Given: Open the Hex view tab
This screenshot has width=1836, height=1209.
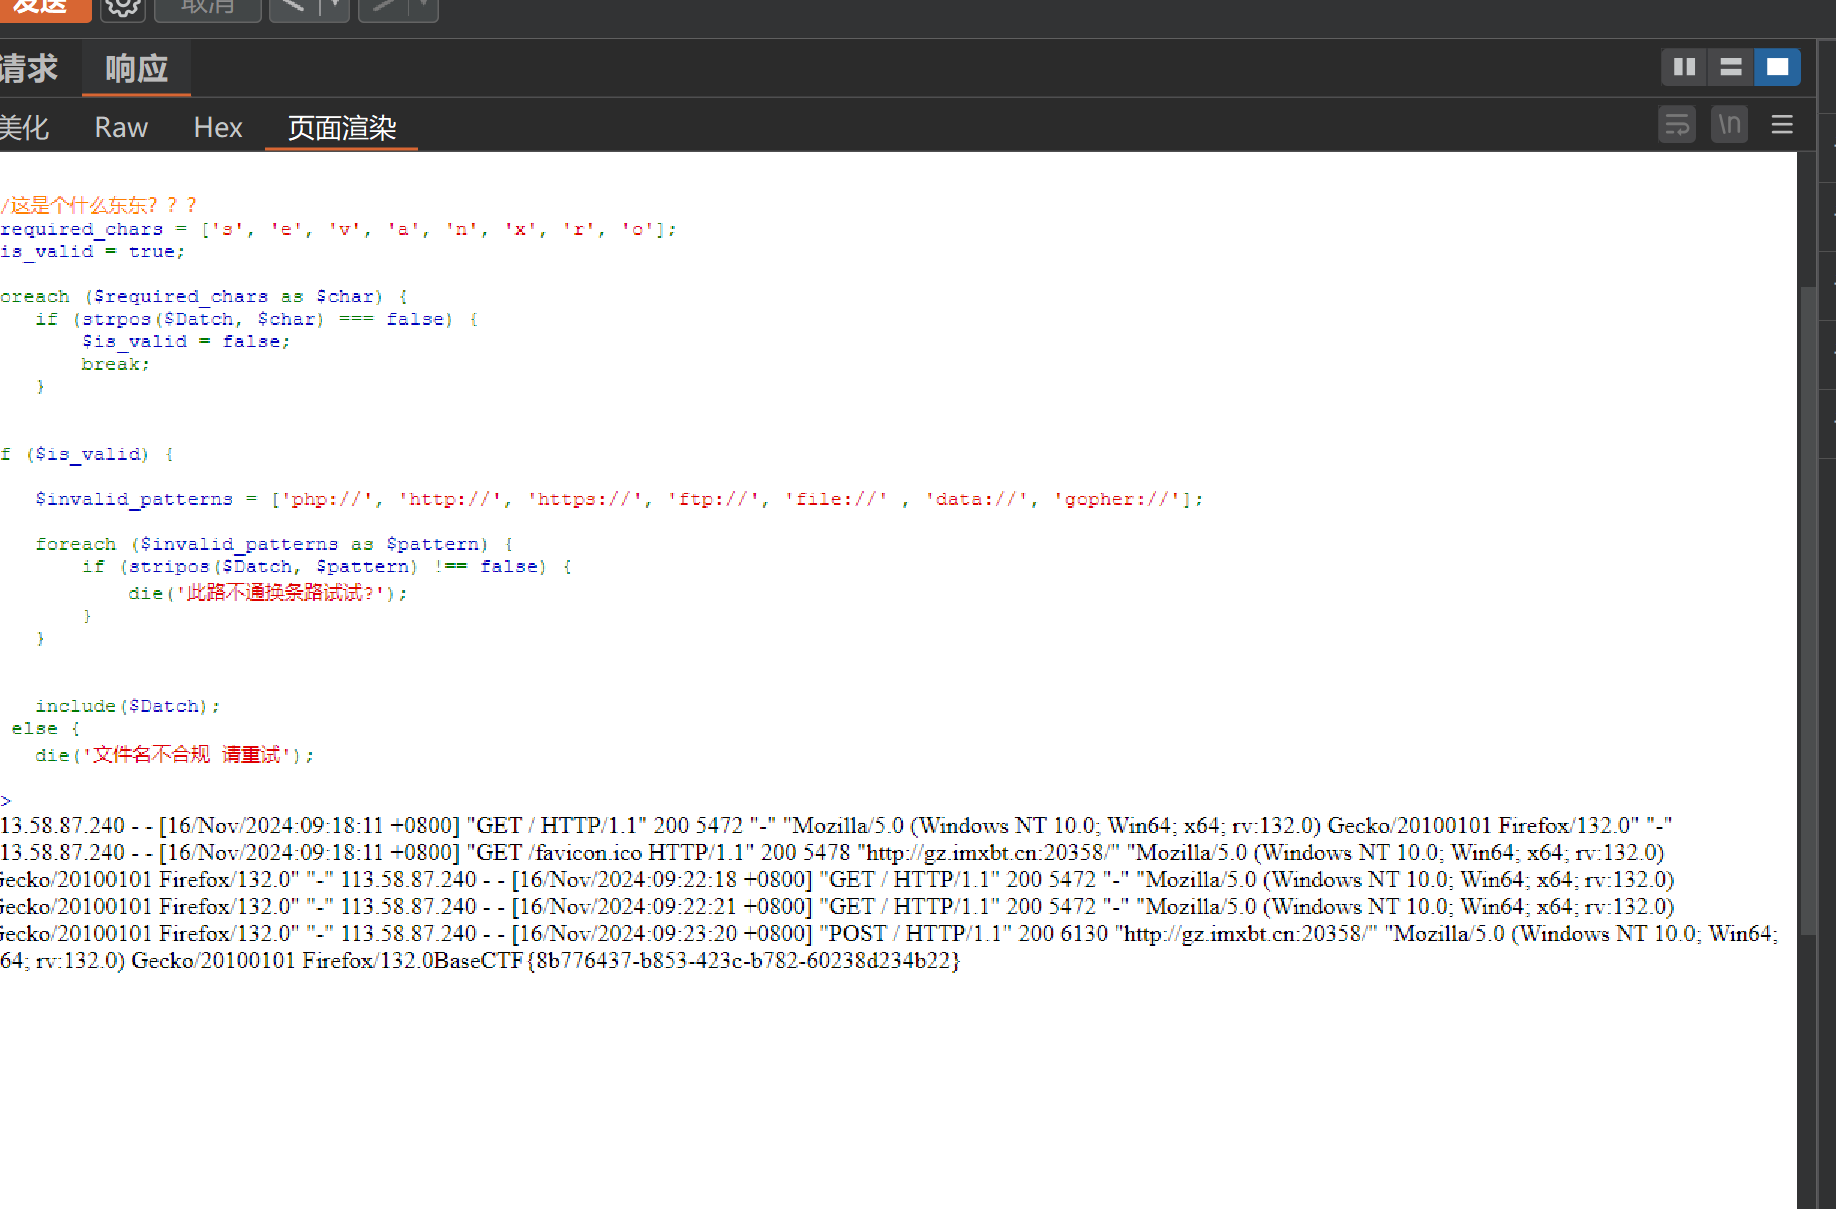Looking at the screenshot, I should point(217,127).
